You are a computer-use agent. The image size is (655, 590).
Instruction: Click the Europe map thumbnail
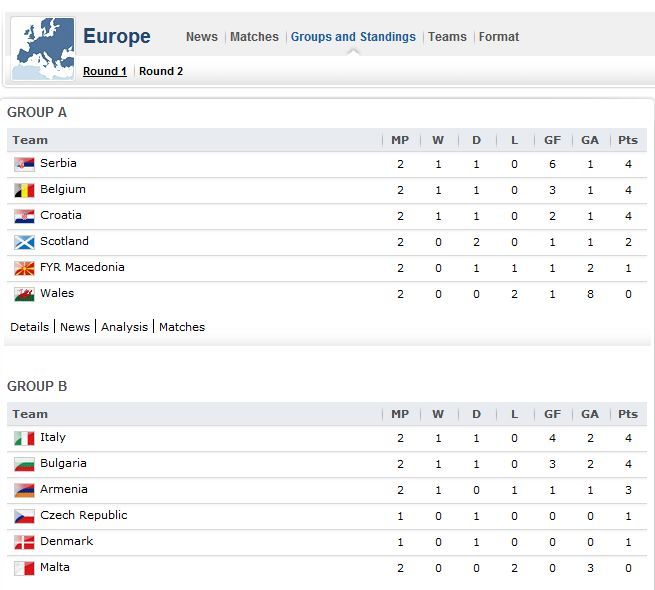[x=43, y=48]
